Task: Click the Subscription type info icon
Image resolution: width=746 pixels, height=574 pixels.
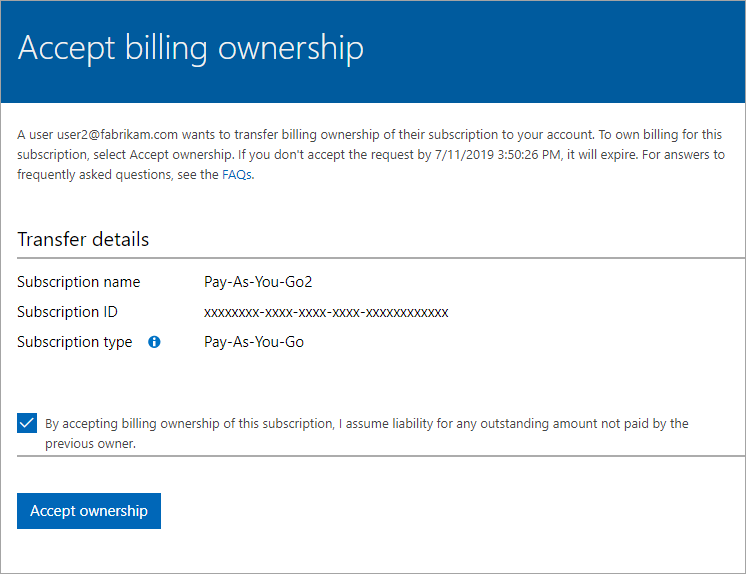Action: pyautogui.click(x=154, y=342)
